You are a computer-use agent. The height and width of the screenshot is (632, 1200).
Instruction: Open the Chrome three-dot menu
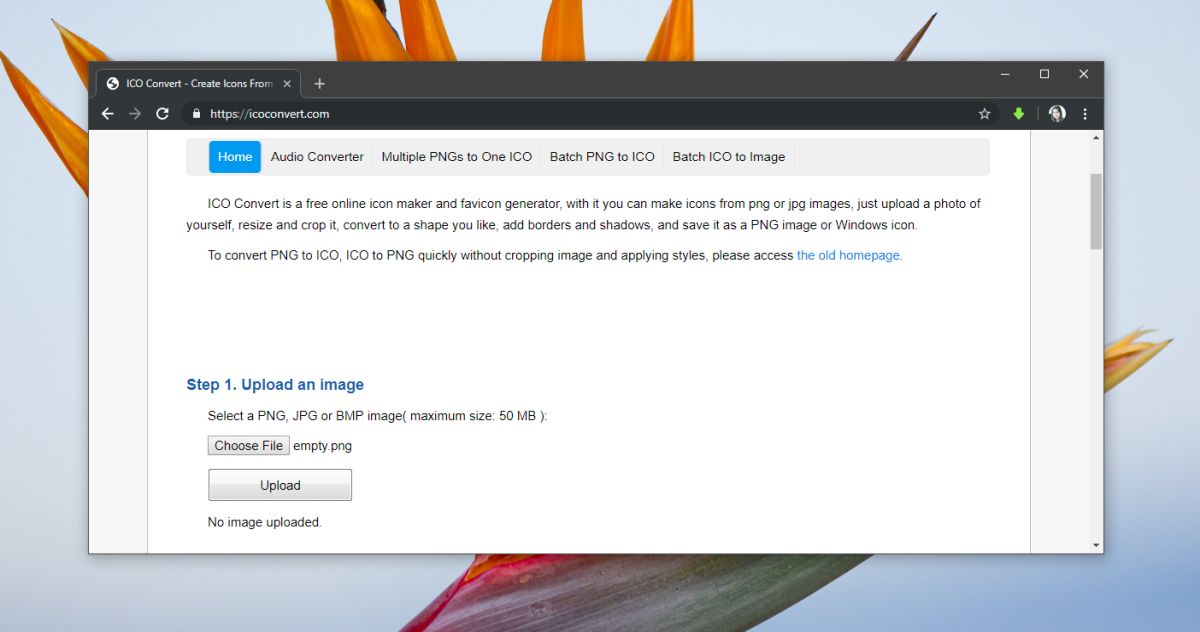[1085, 114]
